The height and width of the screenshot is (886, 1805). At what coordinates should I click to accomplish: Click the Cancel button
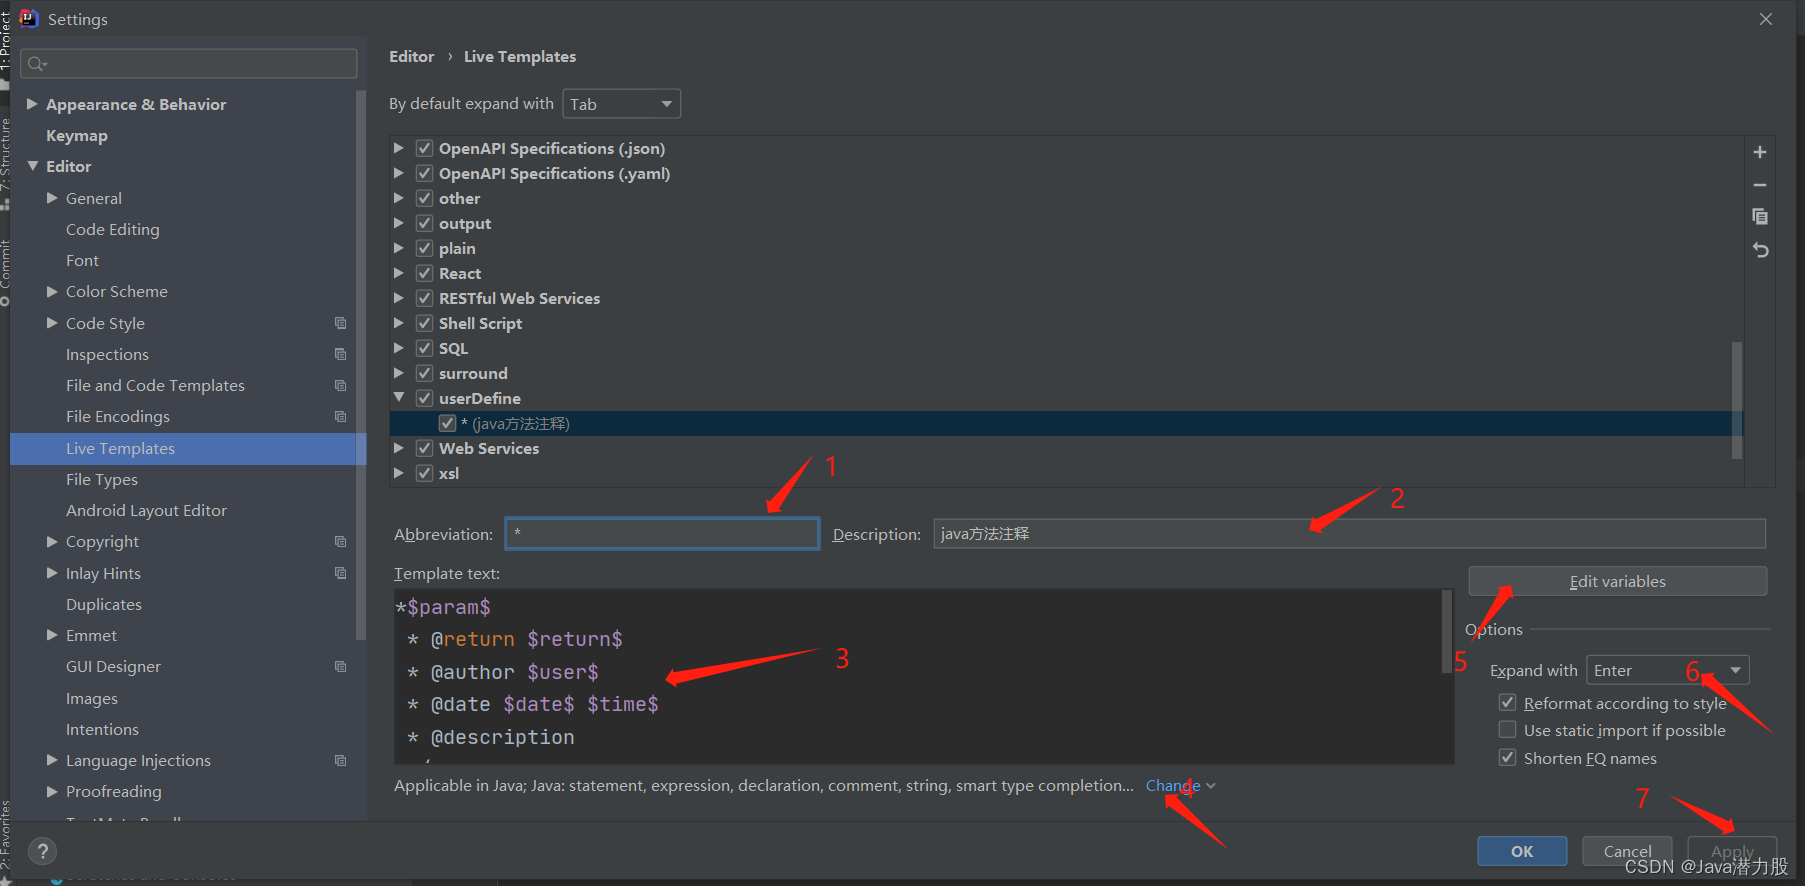click(1627, 851)
